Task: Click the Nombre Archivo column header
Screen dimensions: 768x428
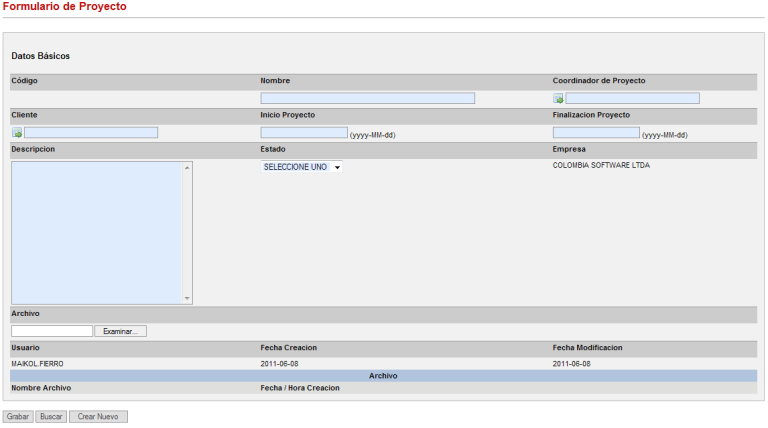Action: click(41, 388)
